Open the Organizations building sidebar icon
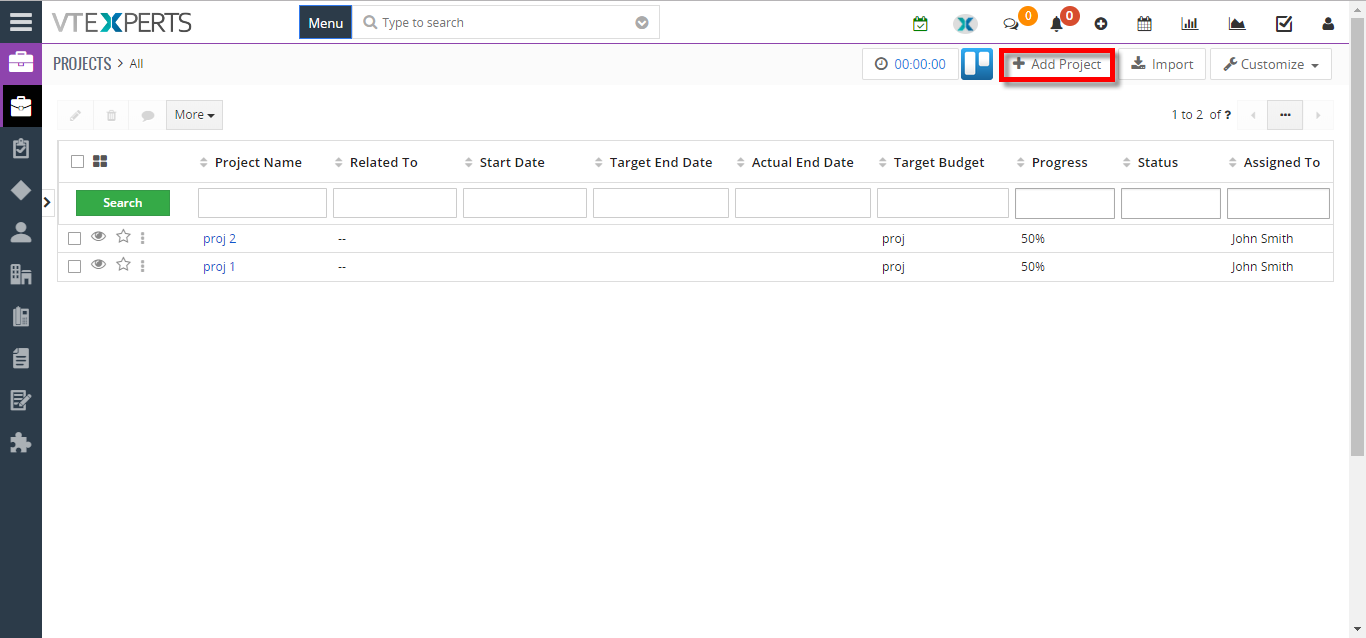 21,274
